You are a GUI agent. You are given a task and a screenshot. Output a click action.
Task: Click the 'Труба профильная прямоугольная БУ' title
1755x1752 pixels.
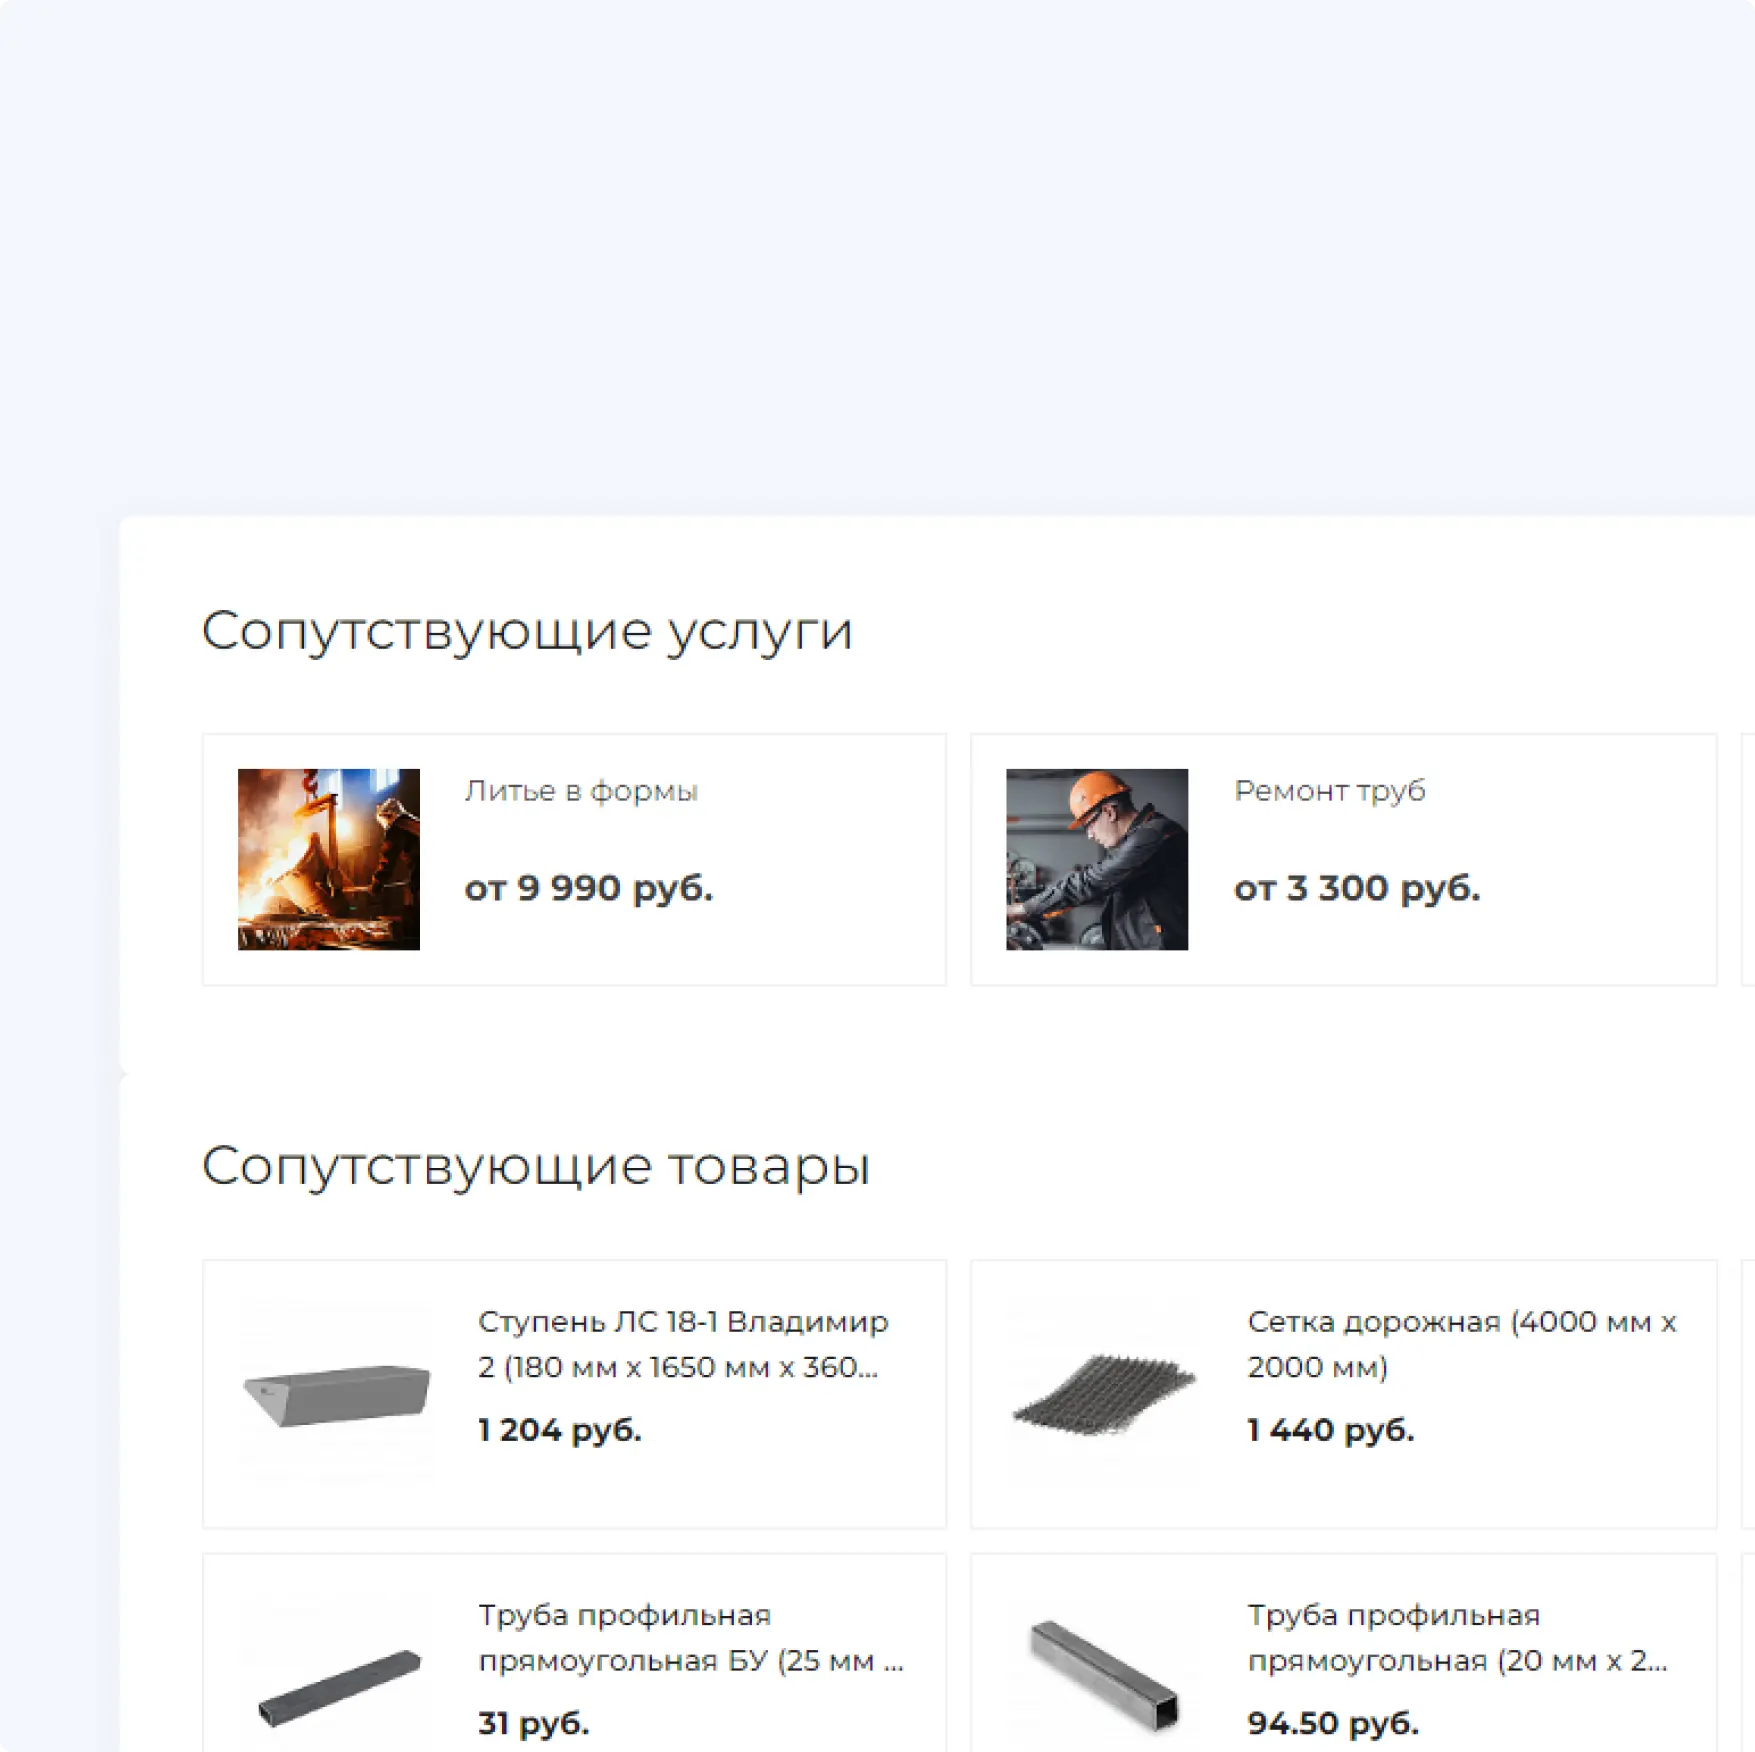[691, 1638]
